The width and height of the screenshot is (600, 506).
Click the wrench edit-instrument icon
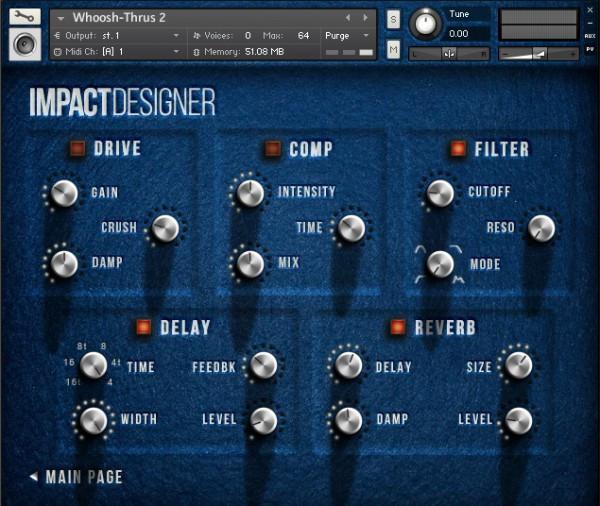[24, 17]
